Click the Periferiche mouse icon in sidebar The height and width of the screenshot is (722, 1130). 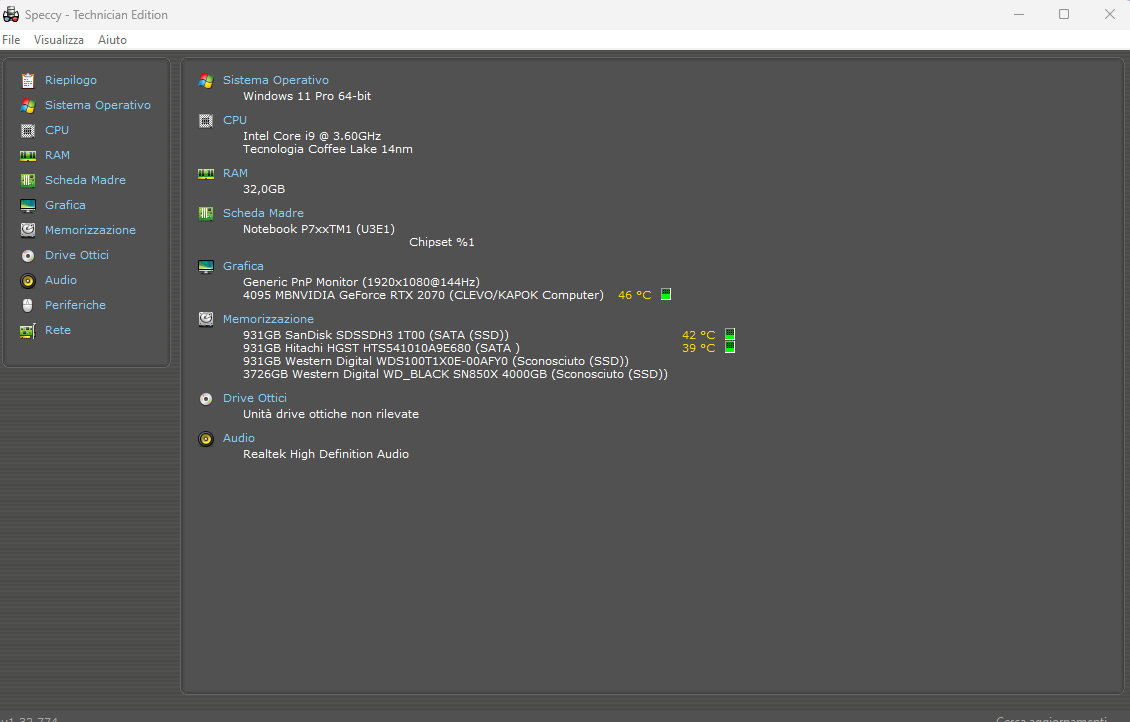(x=27, y=306)
